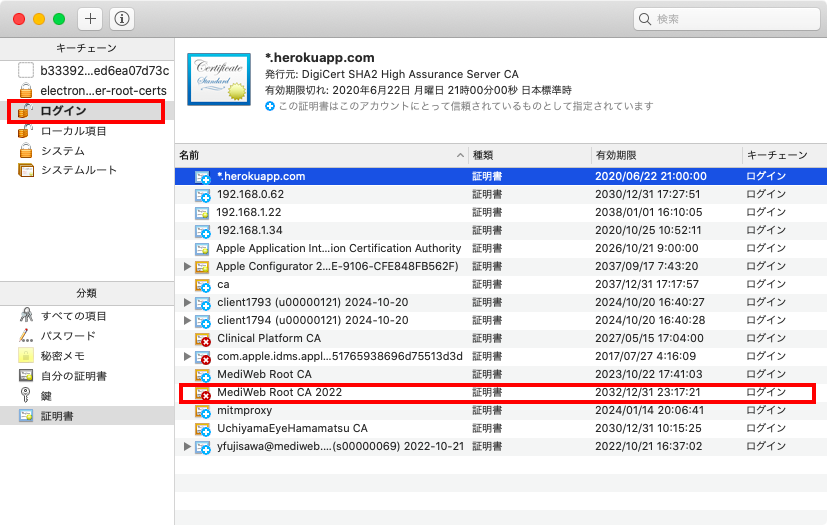The width and height of the screenshot is (827, 525).
Task: Click the keys icon beside すべての項目
Action: point(26,316)
